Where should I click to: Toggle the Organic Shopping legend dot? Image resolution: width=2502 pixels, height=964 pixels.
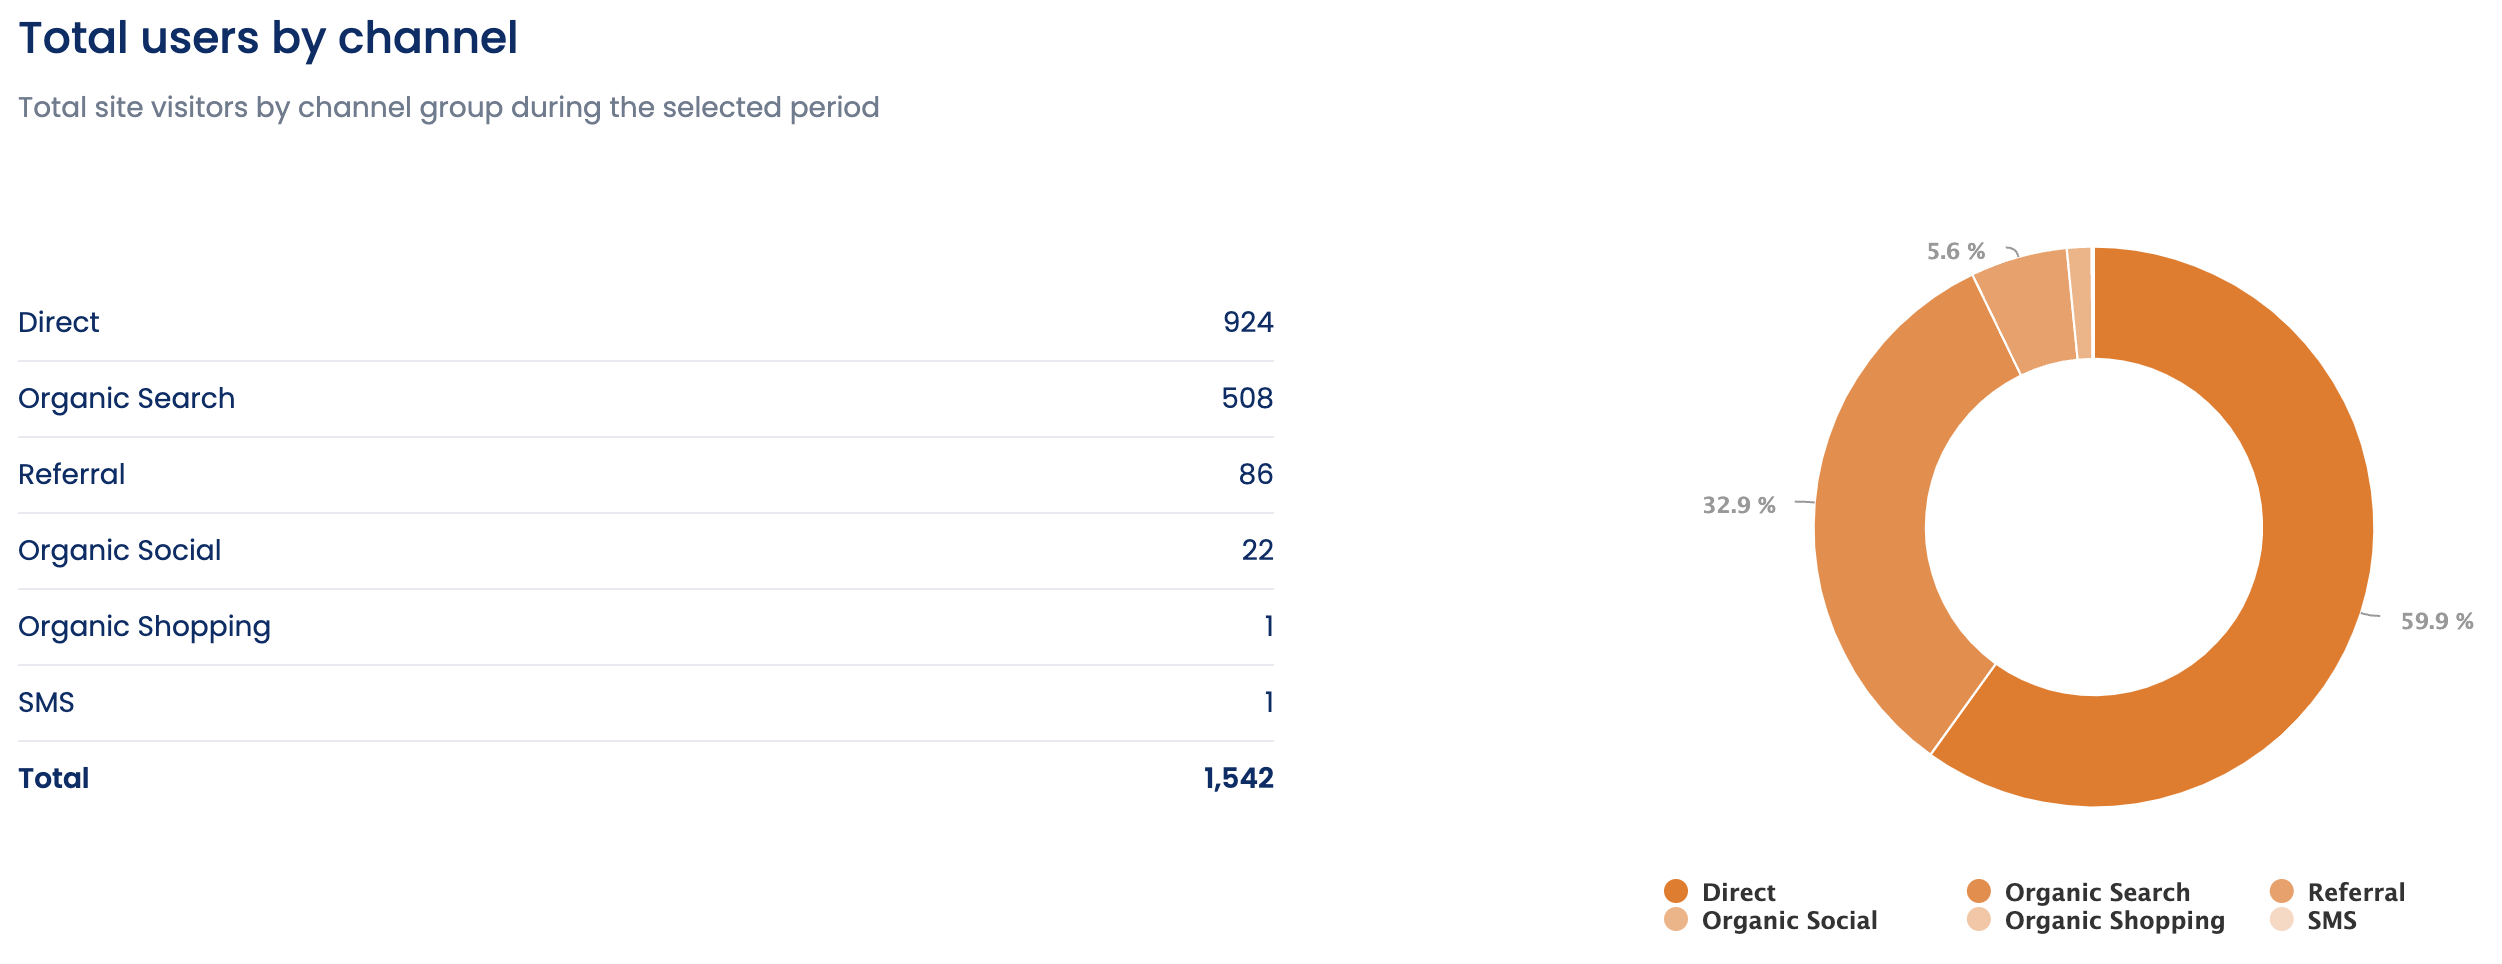tap(1979, 920)
